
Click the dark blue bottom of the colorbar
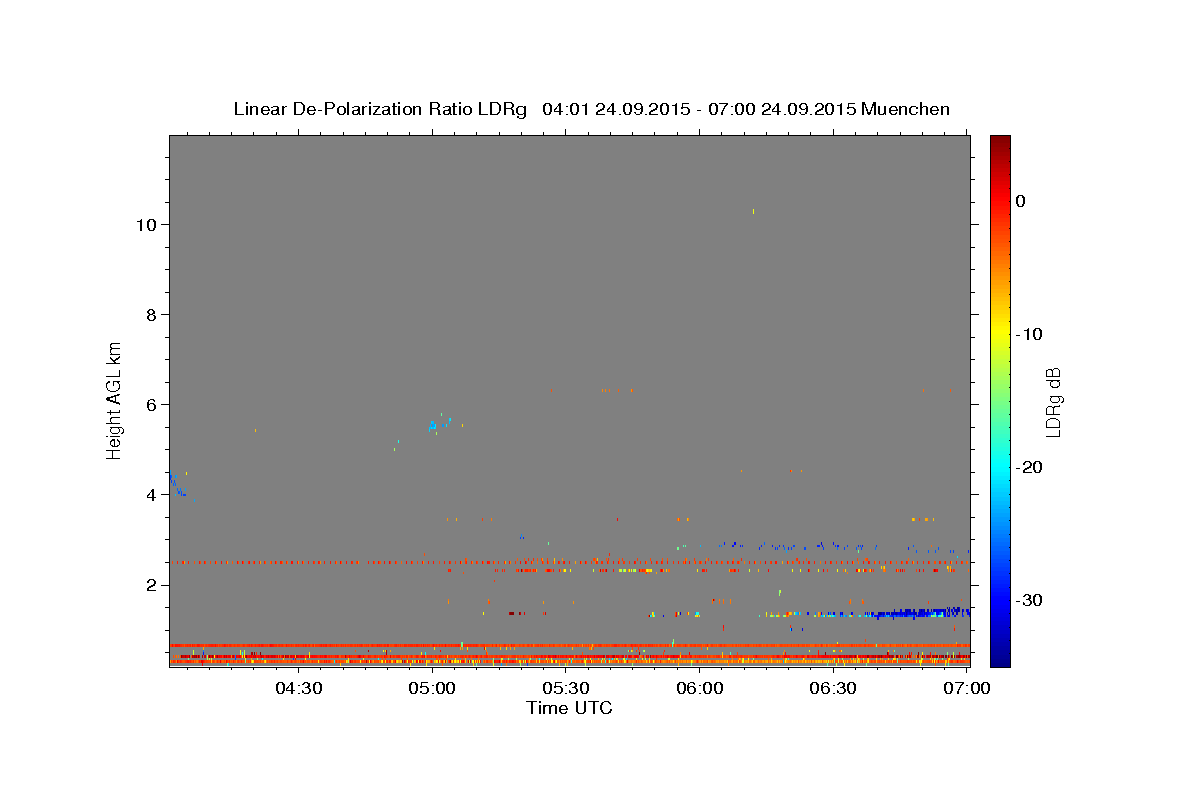click(x=1000, y=655)
